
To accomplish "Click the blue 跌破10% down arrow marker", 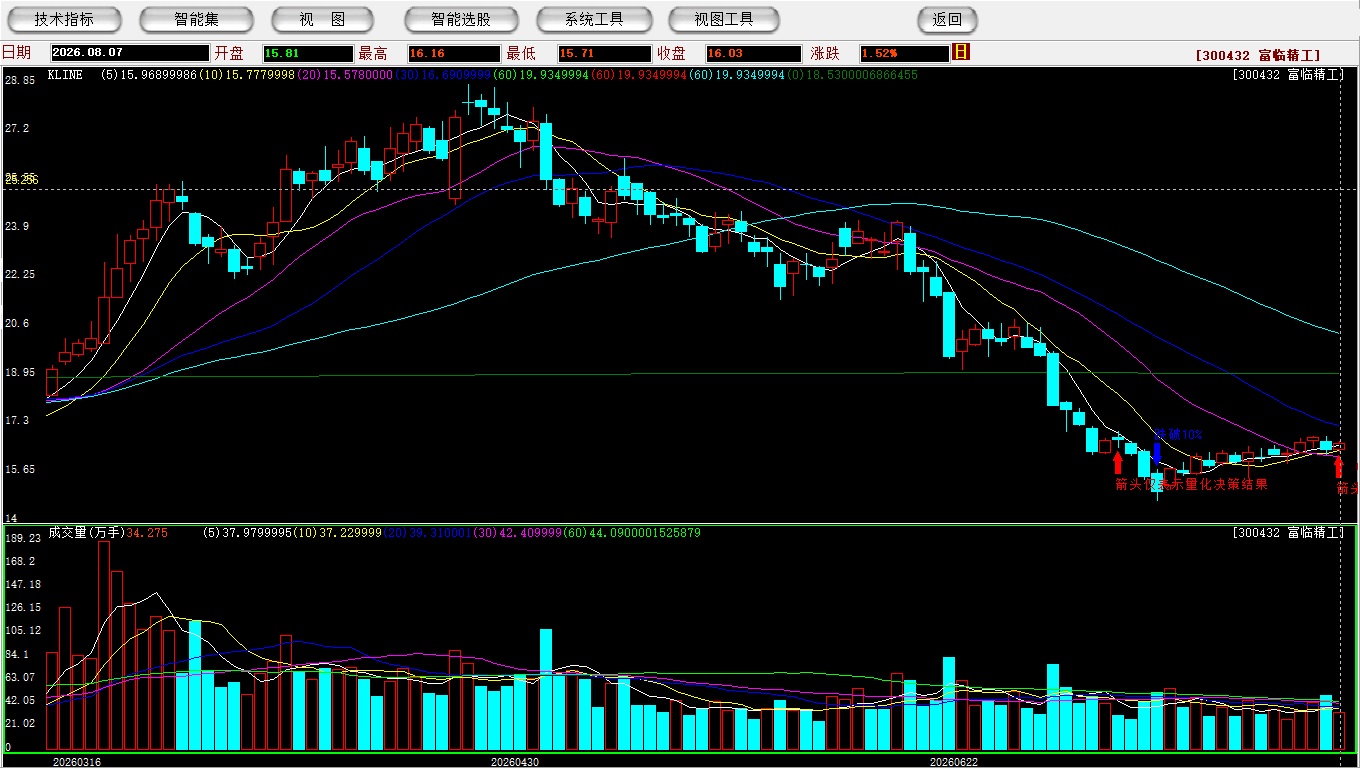I will pos(1157,452).
